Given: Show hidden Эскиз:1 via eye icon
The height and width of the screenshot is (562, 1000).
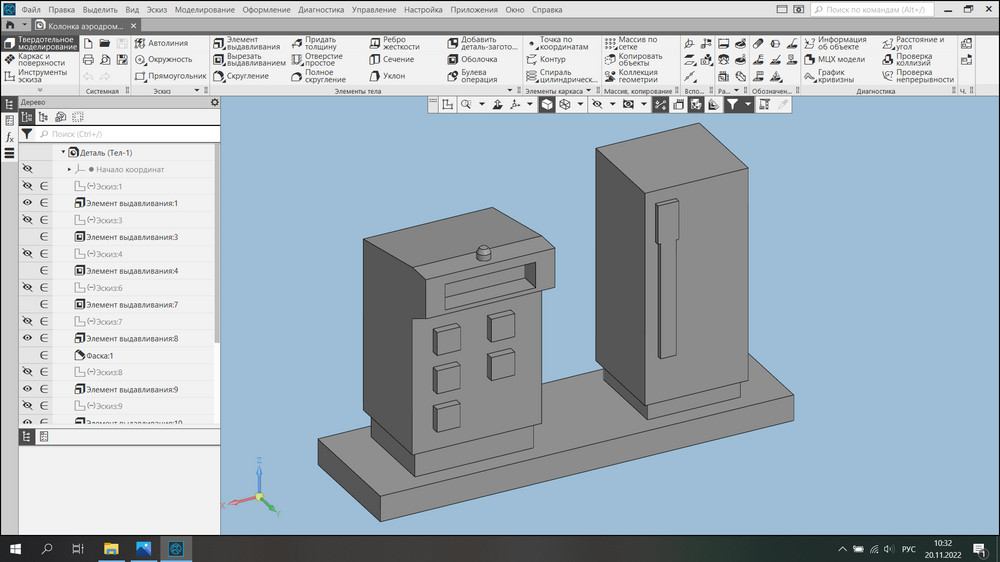Looking at the screenshot, I should (27, 186).
